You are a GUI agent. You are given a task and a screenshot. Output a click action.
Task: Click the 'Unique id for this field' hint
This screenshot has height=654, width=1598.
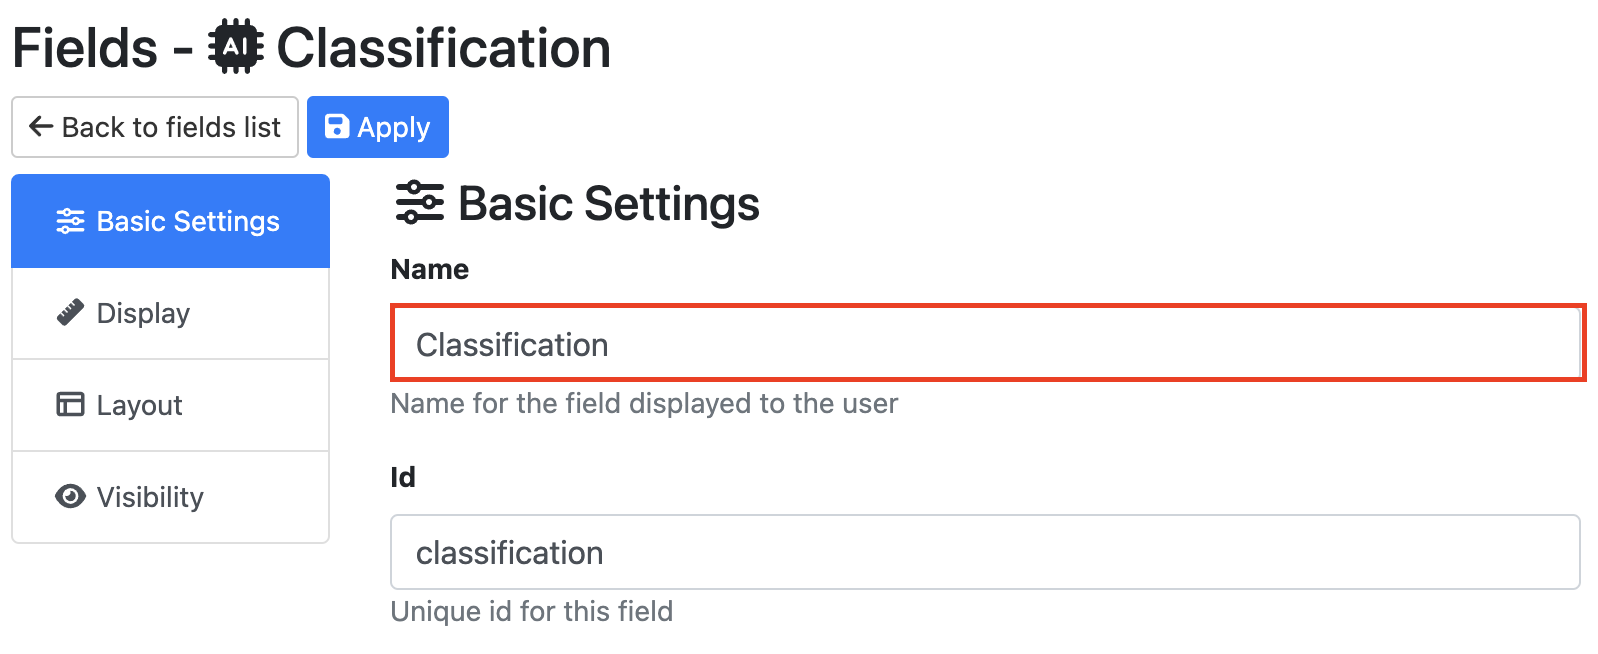[x=531, y=611]
